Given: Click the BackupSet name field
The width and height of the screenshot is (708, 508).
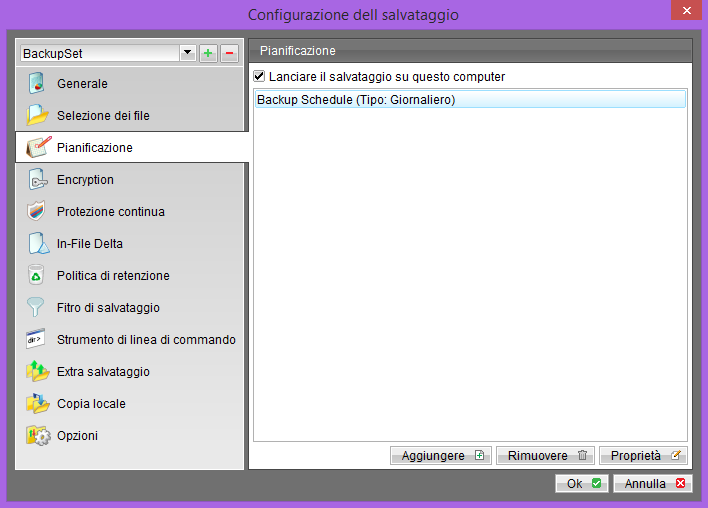Looking at the screenshot, I should tap(100, 53).
